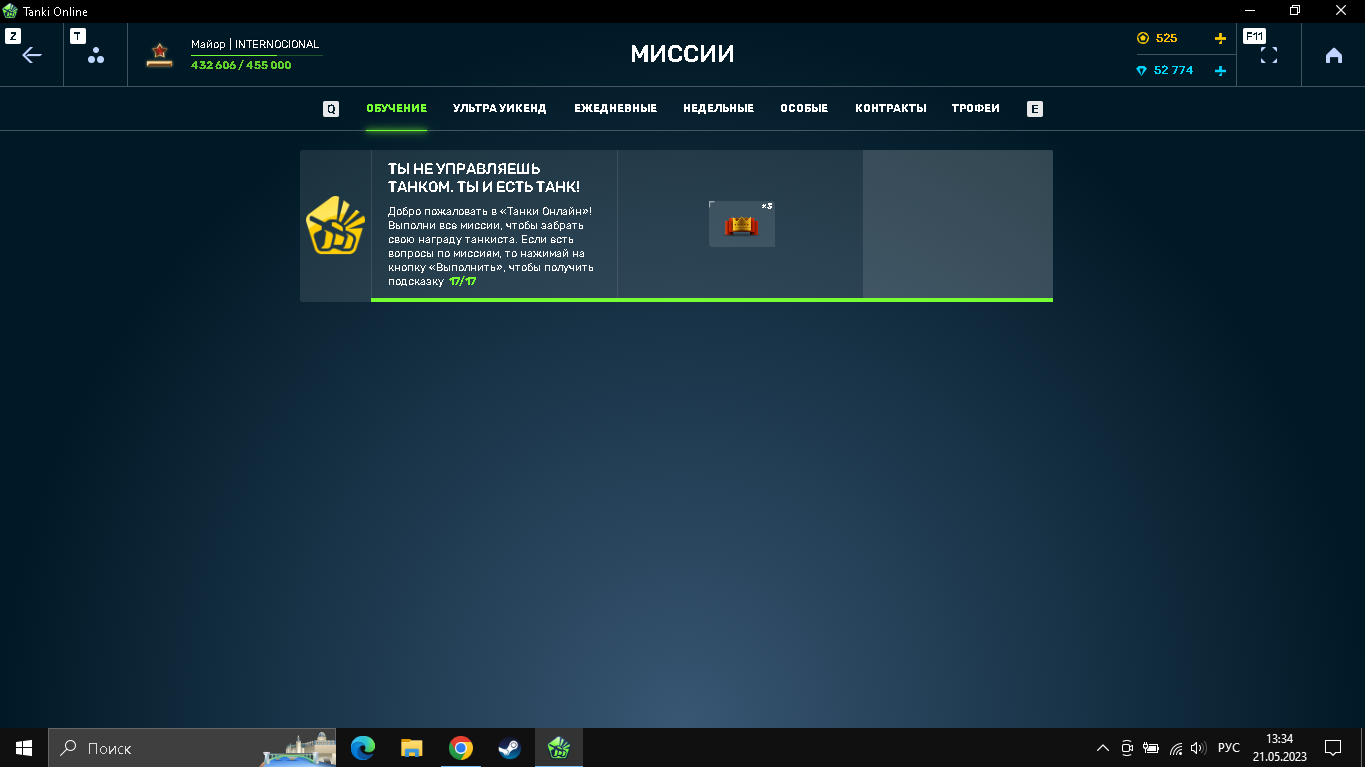Check the battery status icon
The width and height of the screenshot is (1365, 767).
1151,748
